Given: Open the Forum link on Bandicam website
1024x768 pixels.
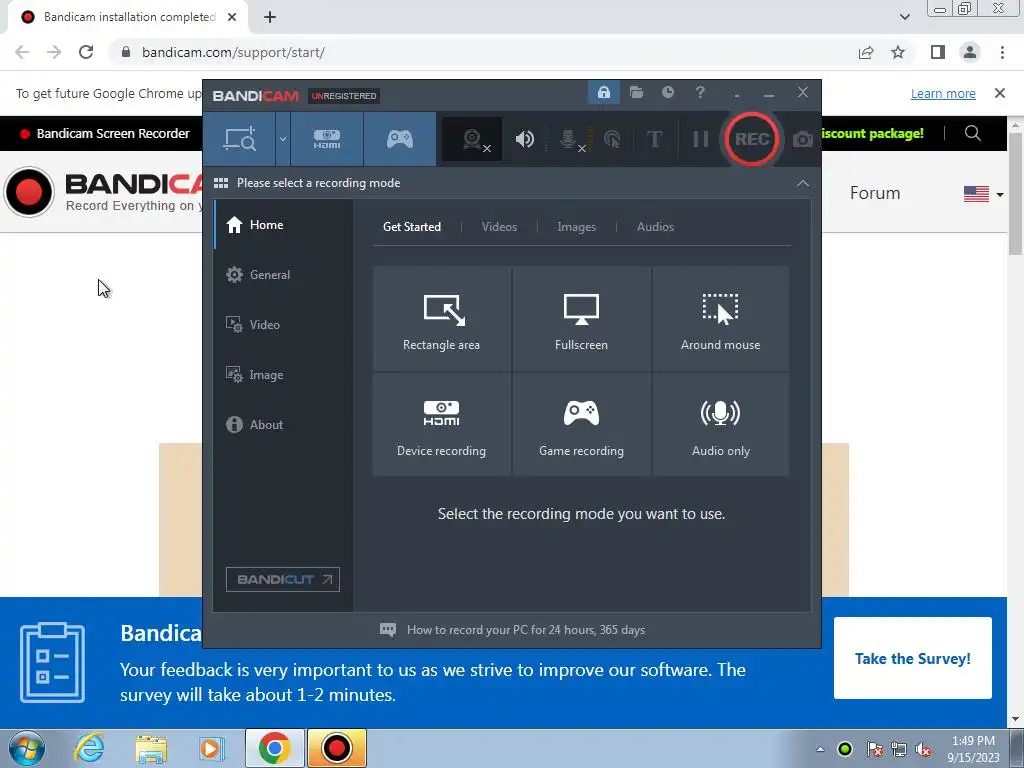Looking at the screenshot, I should 874,193.
